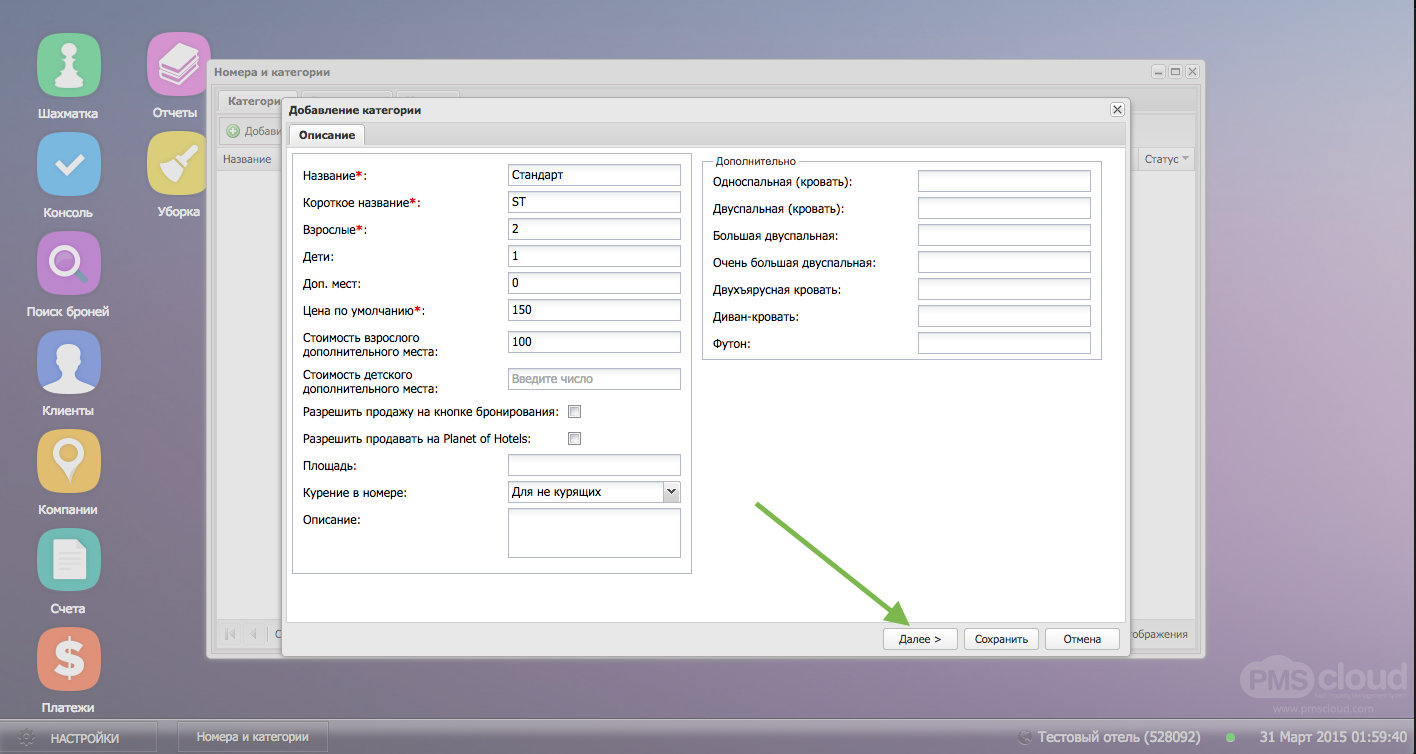Screen dimensions: 1416x754
Task: Open the Статус column header dropdown arrow
Action: tap(1186, 159)
